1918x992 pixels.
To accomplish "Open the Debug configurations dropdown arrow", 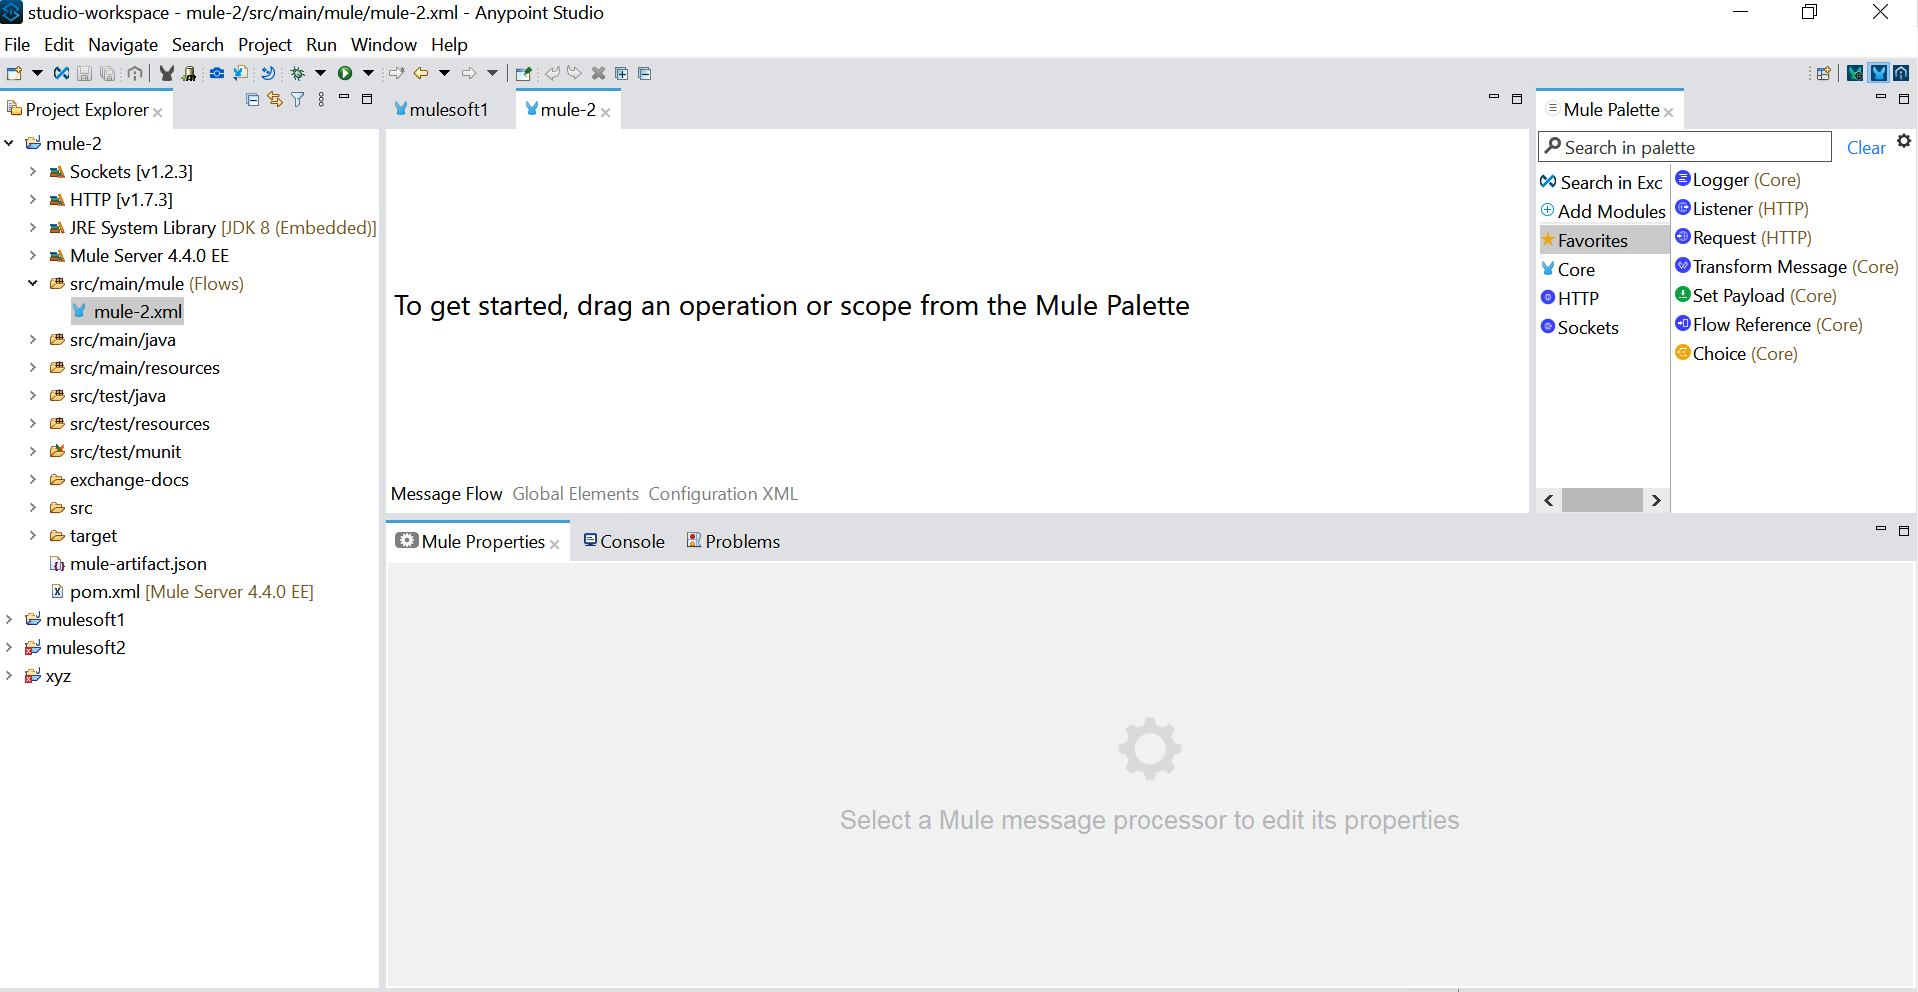I will 321,73.
